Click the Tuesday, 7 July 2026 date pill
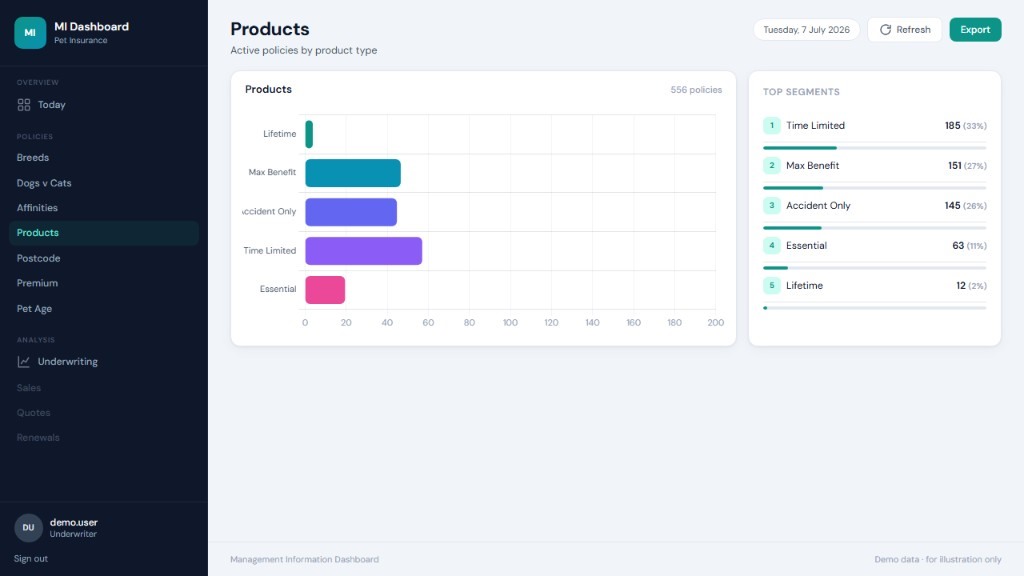Image resolution: width=1024 pixels, height=576 pixels. 807,29
